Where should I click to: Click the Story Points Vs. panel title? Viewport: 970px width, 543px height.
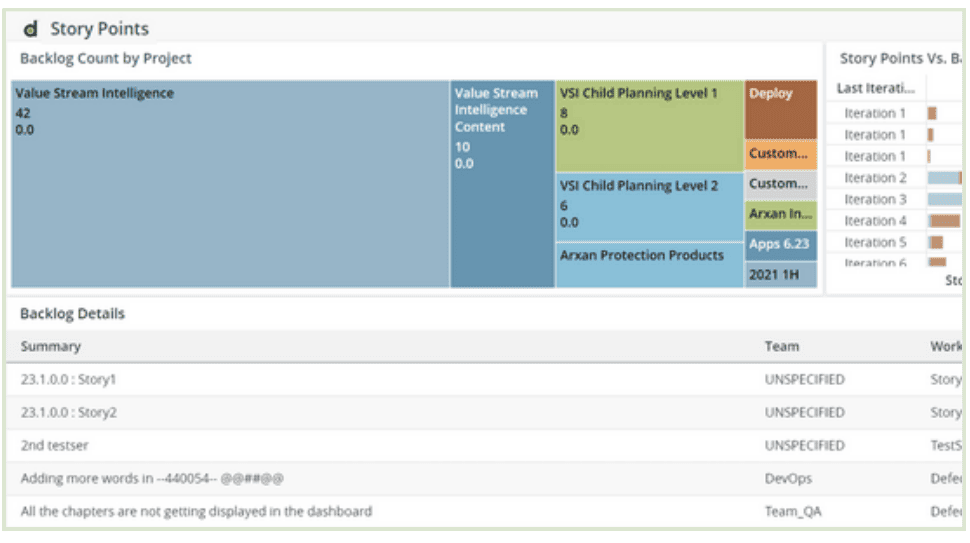click(x=900, y=59)
